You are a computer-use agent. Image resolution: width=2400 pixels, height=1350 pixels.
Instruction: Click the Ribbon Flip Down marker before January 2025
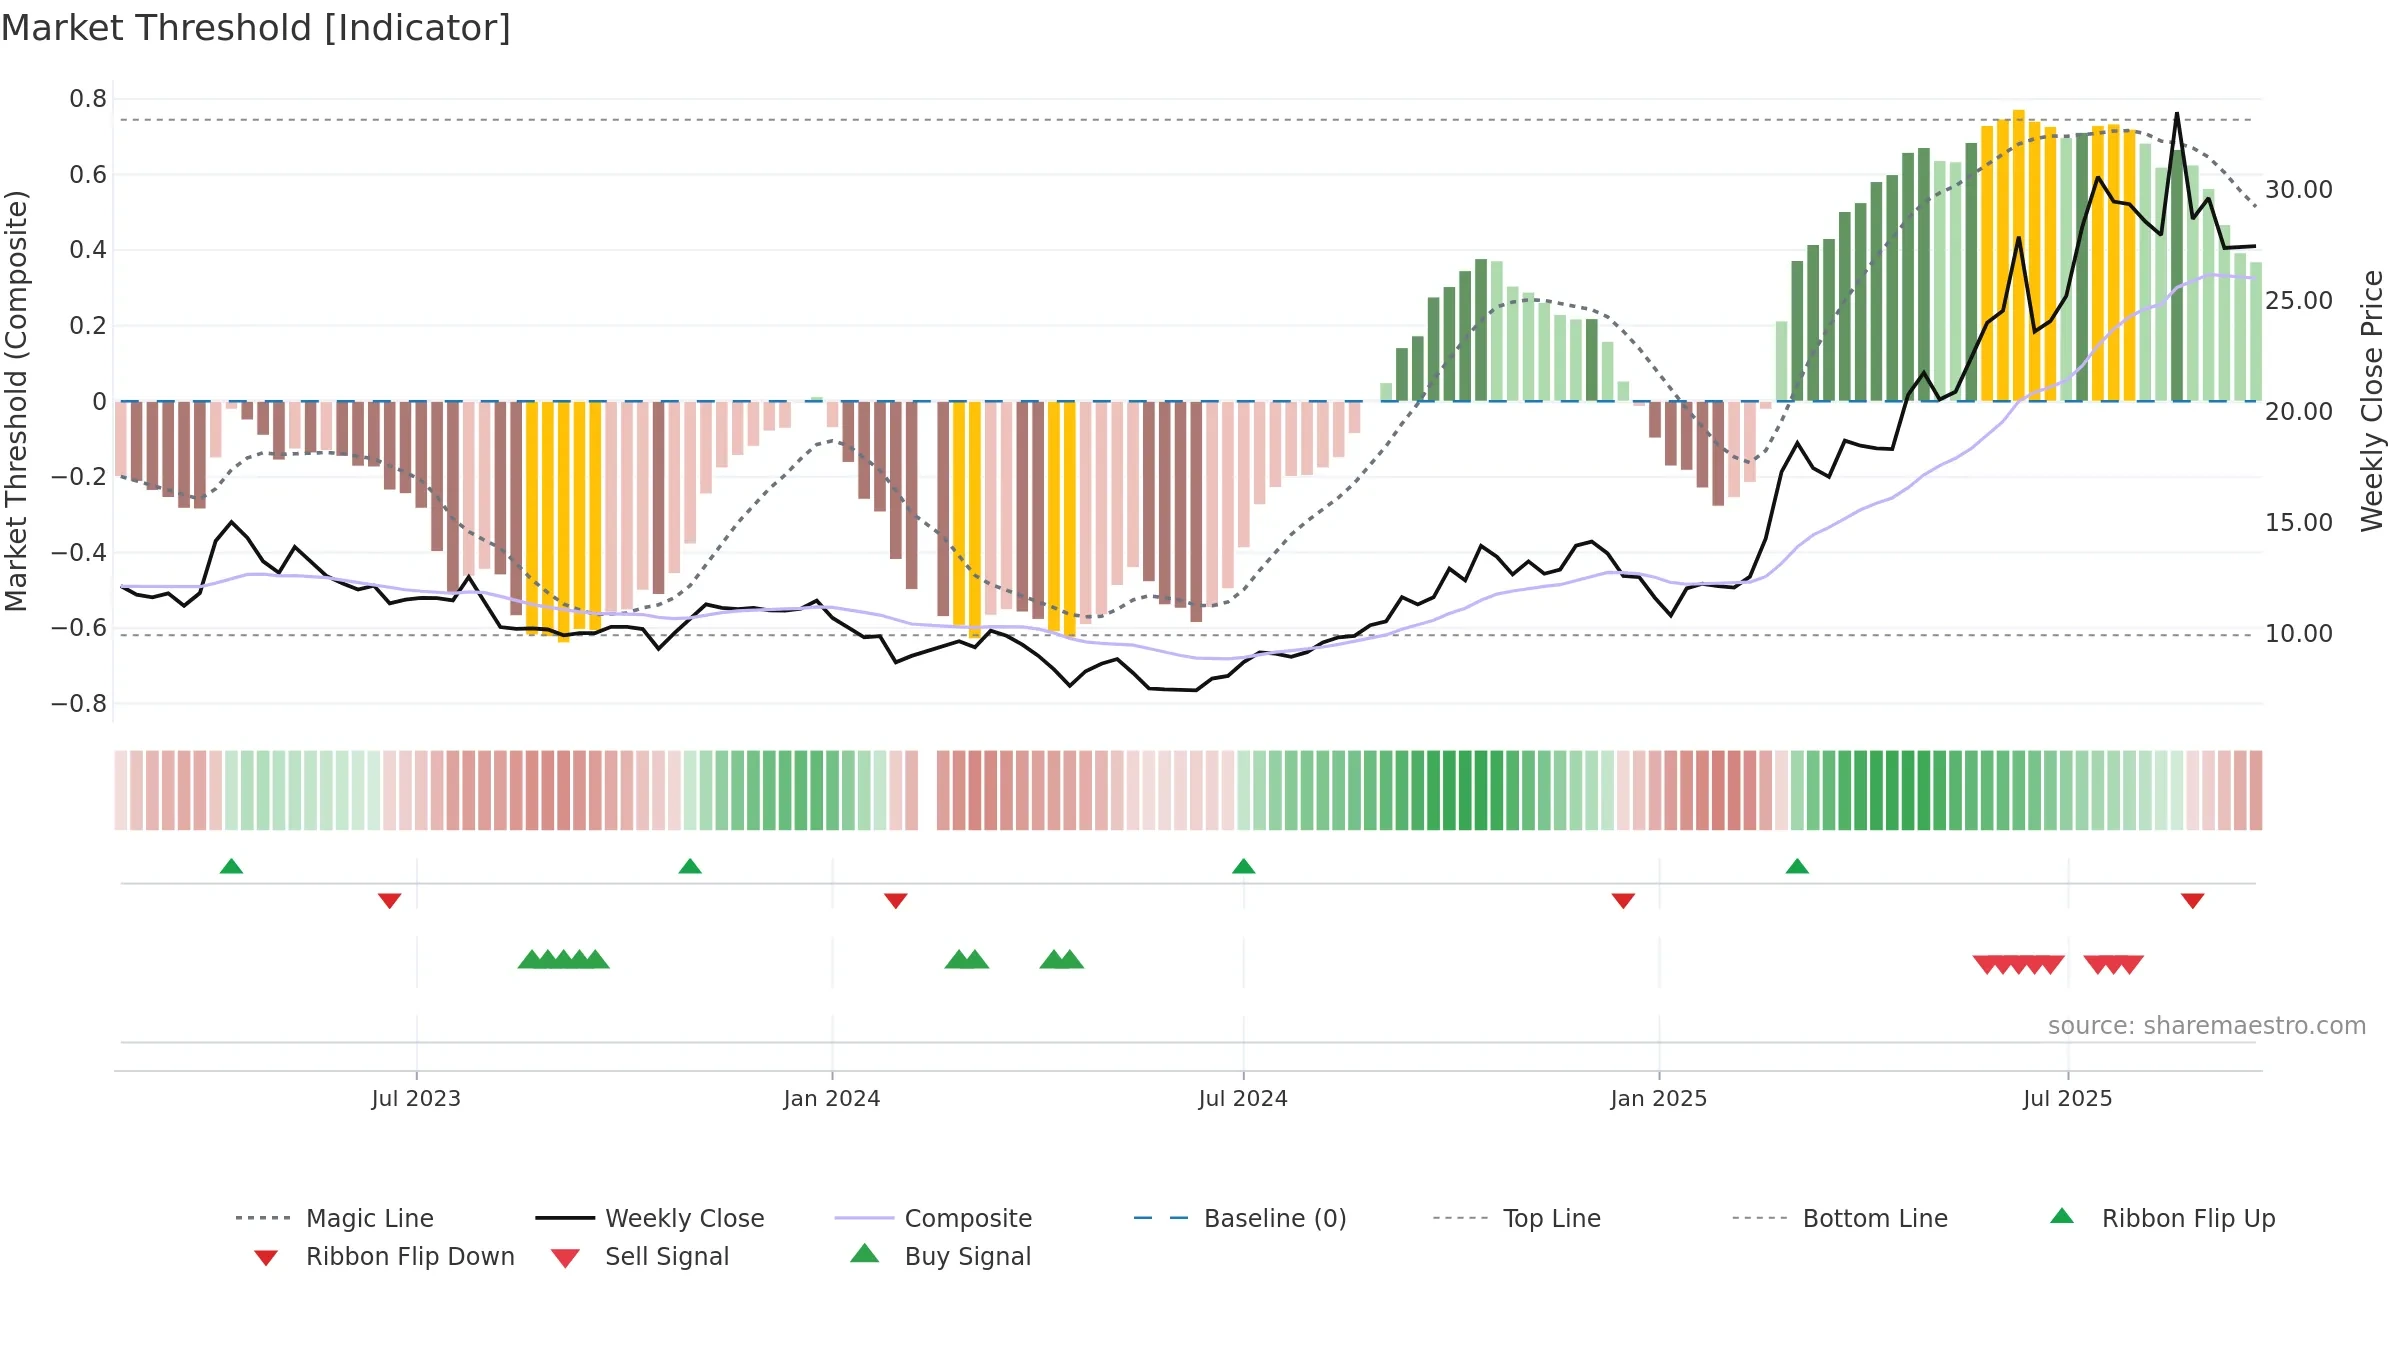click(x=1623, y=901)
